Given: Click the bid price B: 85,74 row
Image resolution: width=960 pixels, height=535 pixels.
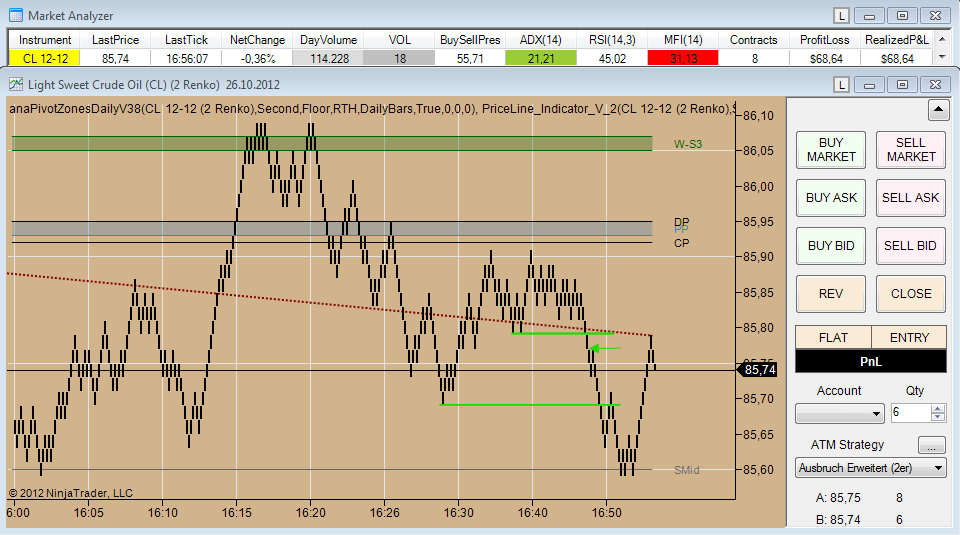Looking at the screenshot, I should pos(859,520).
